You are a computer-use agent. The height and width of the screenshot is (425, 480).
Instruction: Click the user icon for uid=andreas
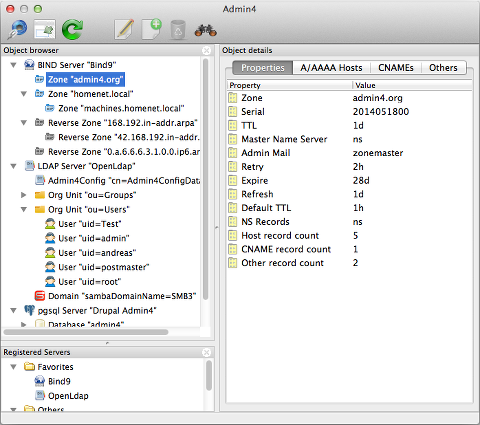tap(50, 253)
